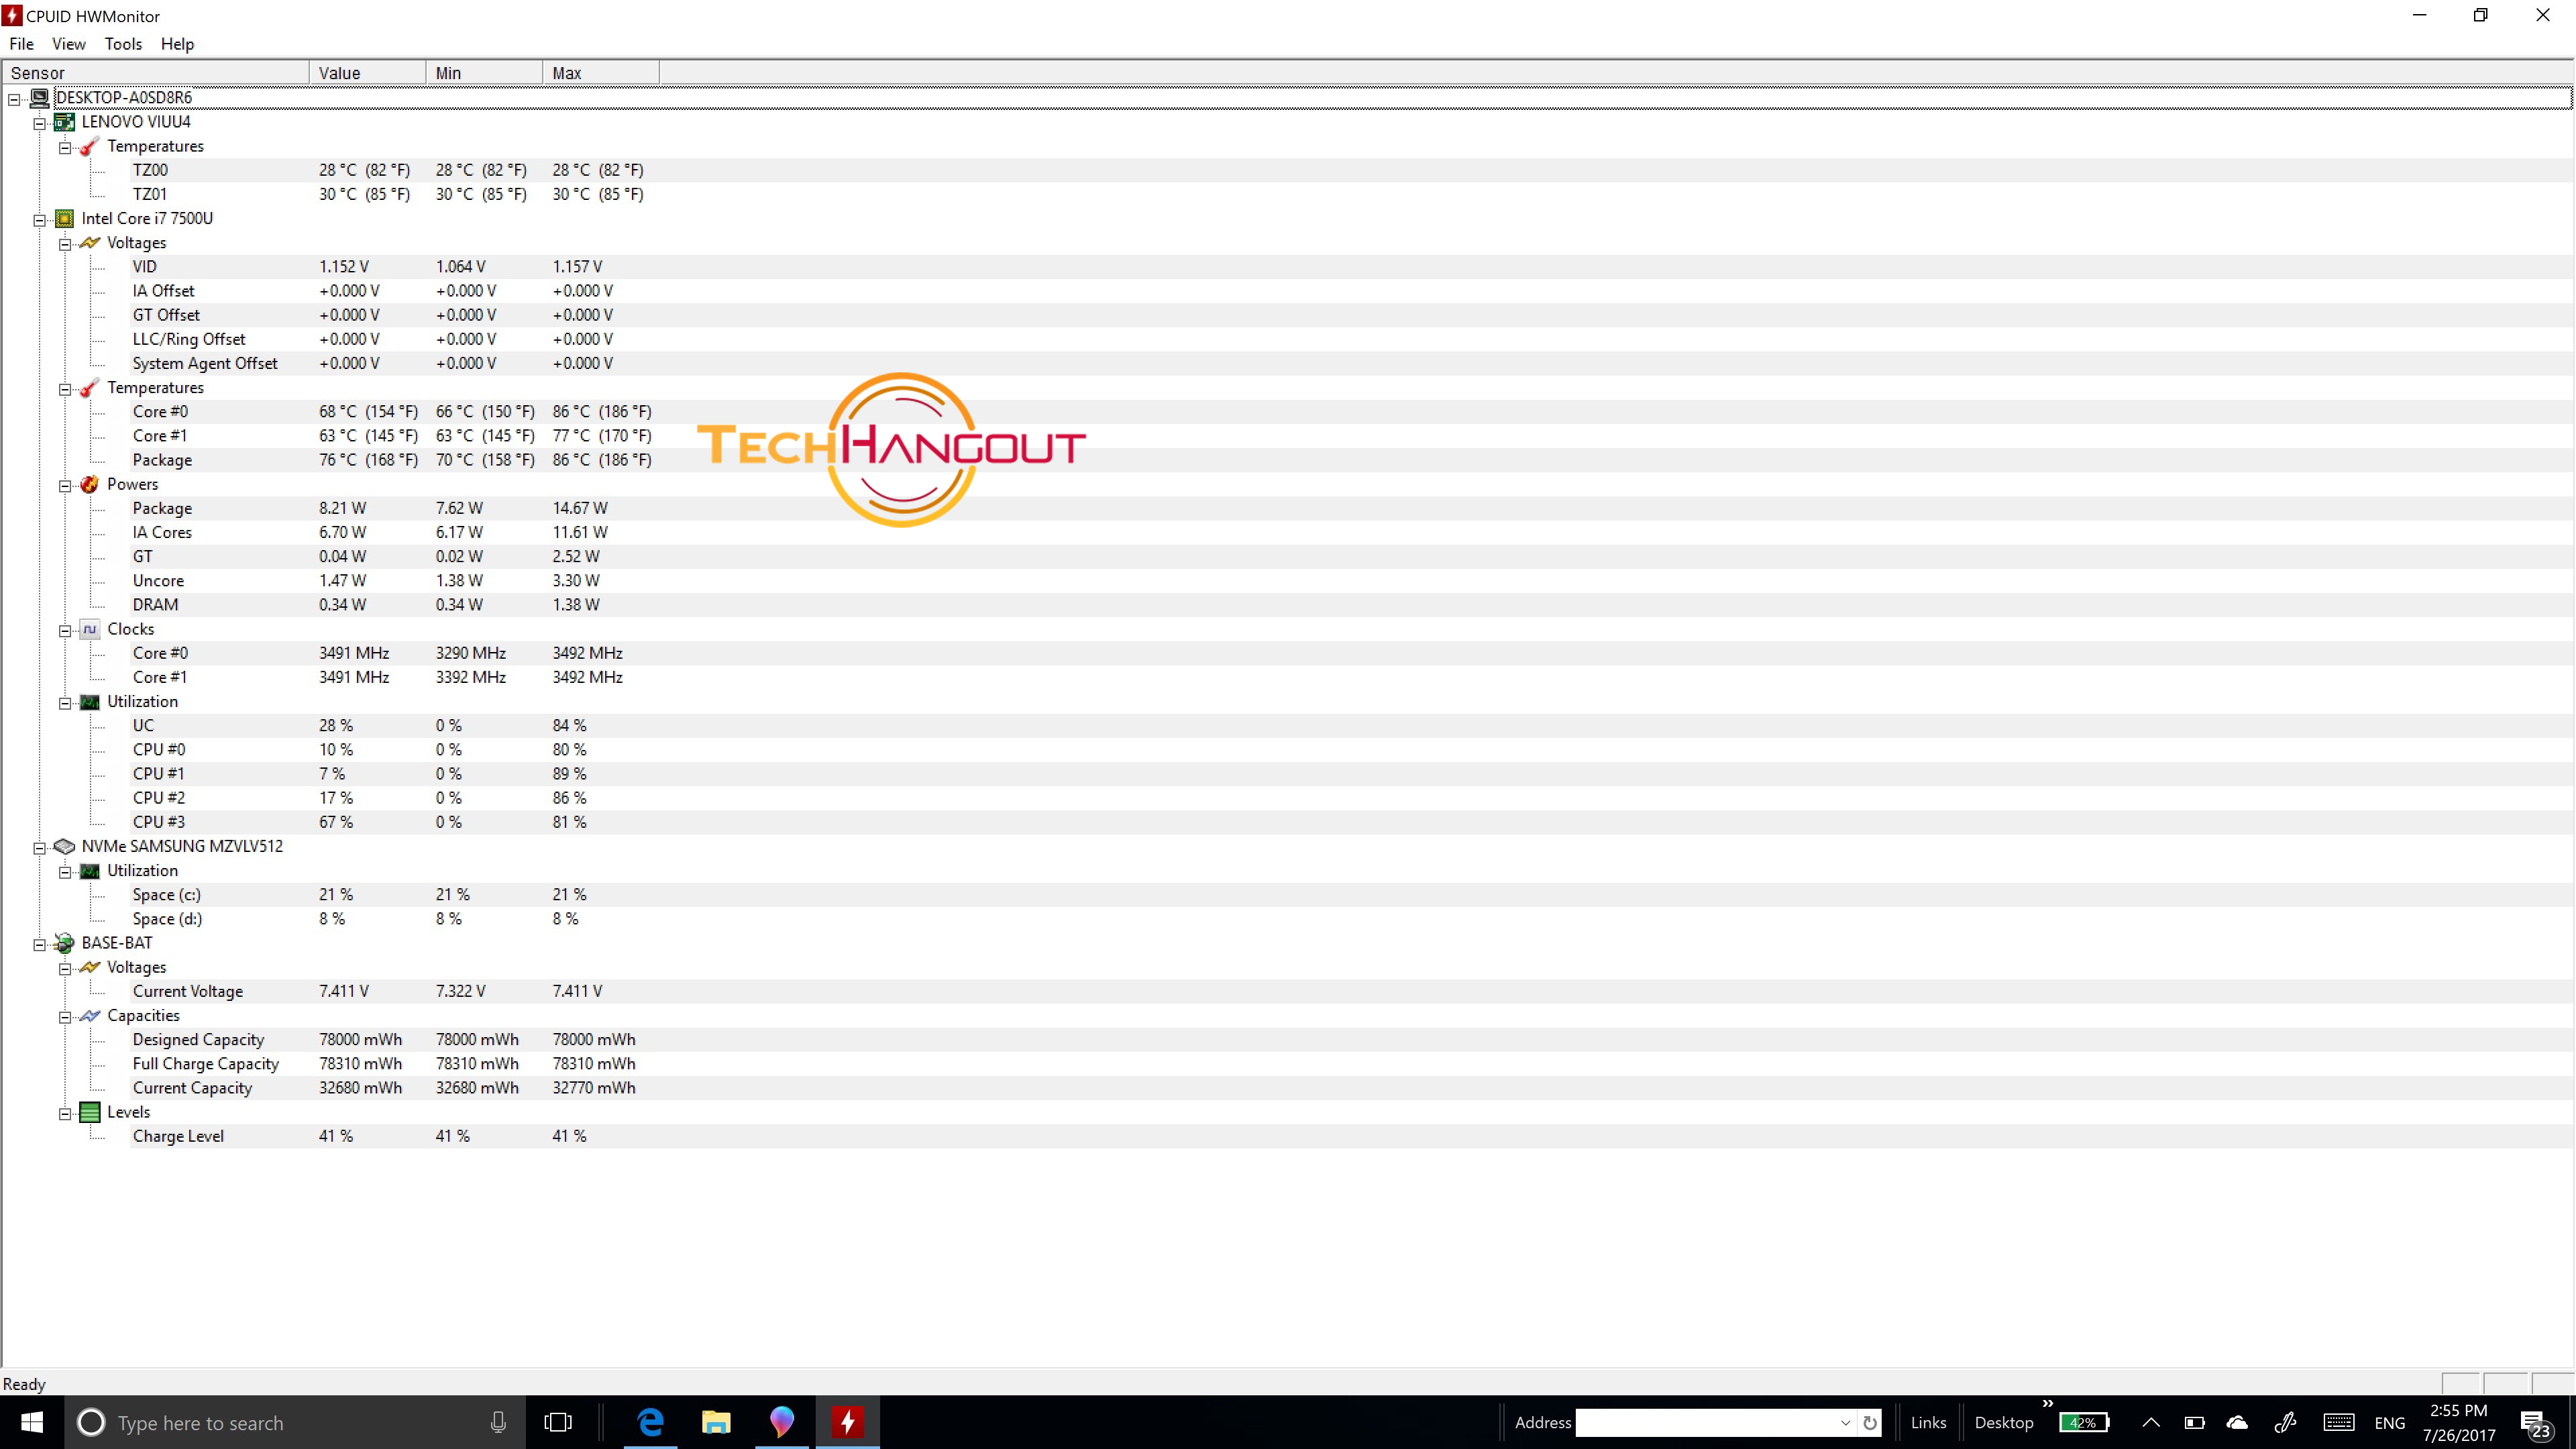This screenshot has width=2576, height=1449.
Task: Click the Windows Ink Workspace pen icon
Action: pyautogui.click(x=2286, y=1422)
